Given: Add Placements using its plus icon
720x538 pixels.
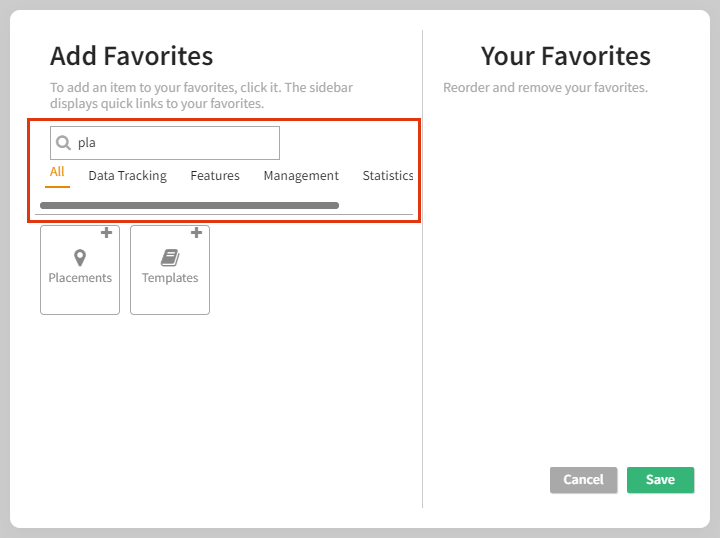Looking at the screenshot, I should pyautogui.click(x=106, y=233).
